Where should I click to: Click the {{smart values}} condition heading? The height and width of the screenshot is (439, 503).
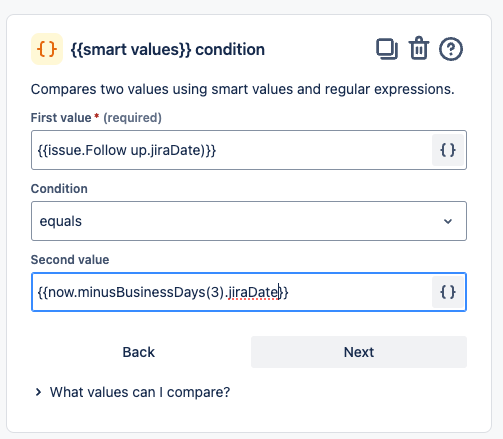tap(168, 50)
